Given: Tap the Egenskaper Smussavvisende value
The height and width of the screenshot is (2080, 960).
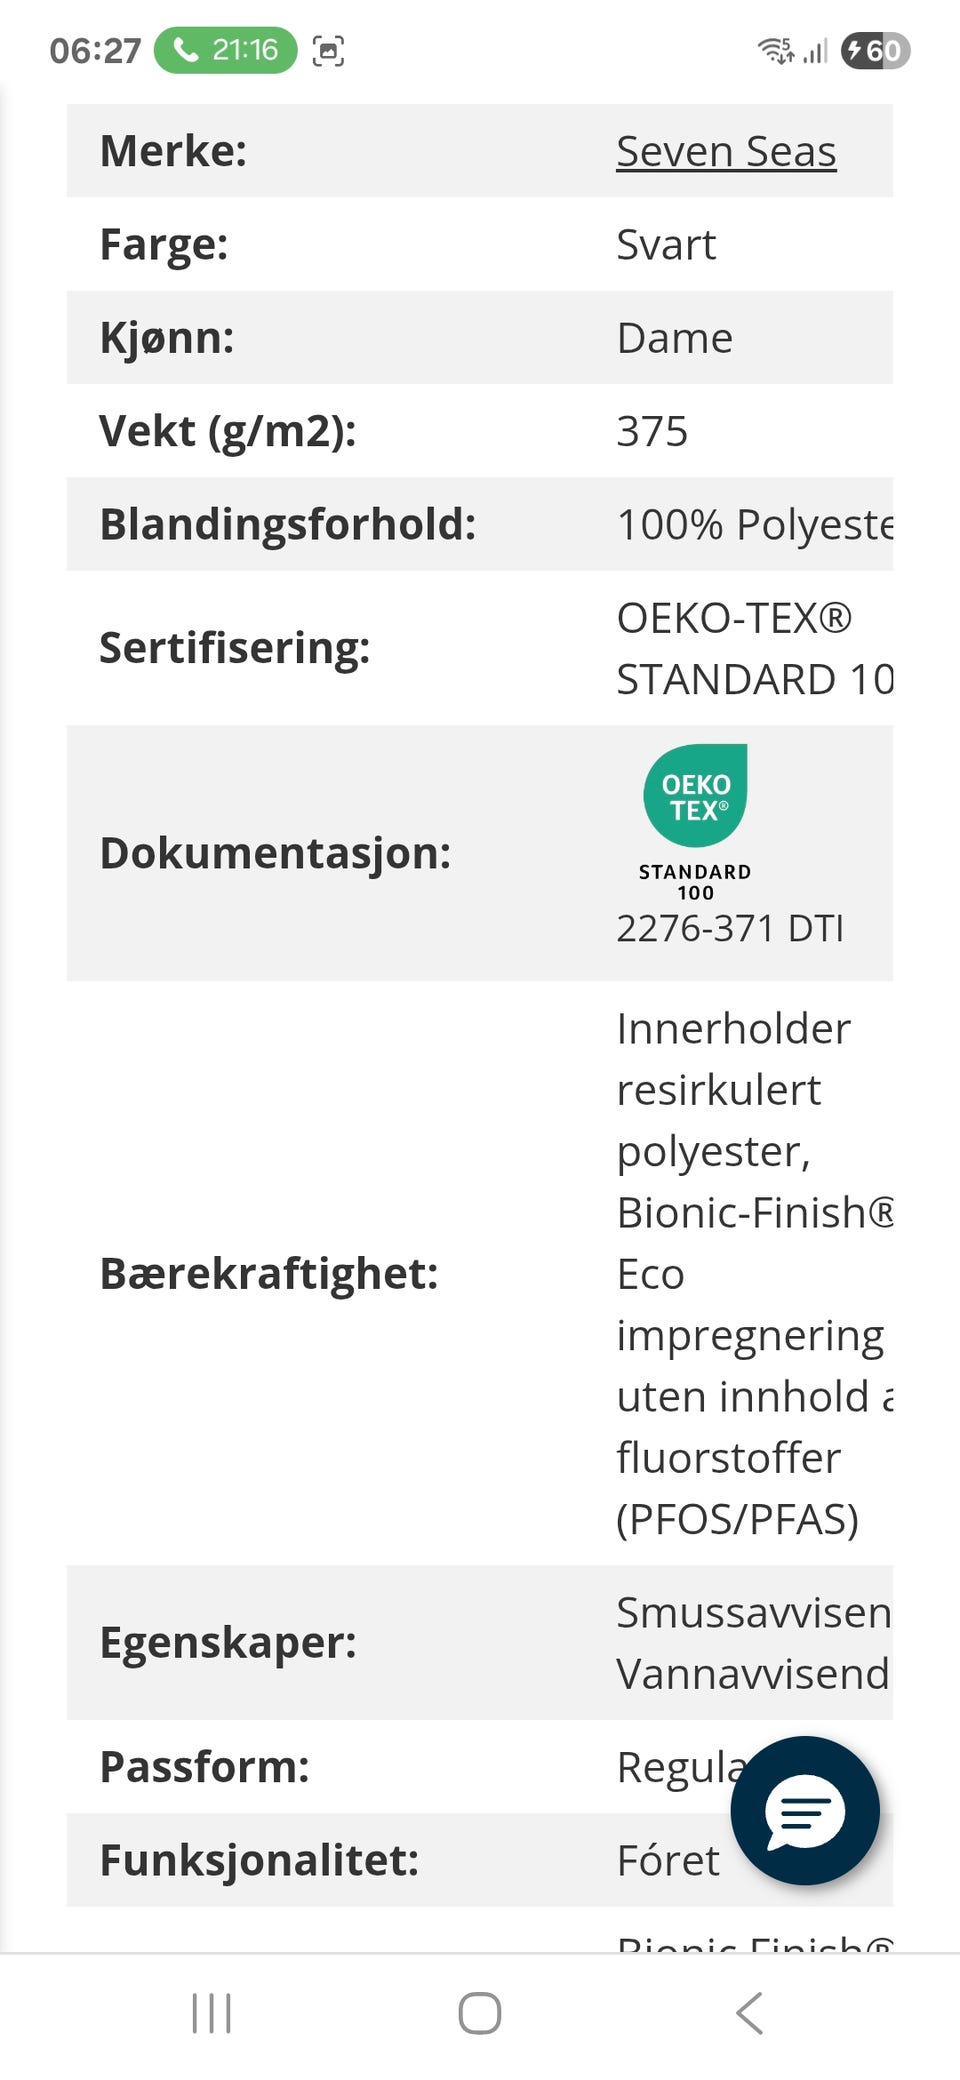Looking at the screenshot, I should [754, 1612].
